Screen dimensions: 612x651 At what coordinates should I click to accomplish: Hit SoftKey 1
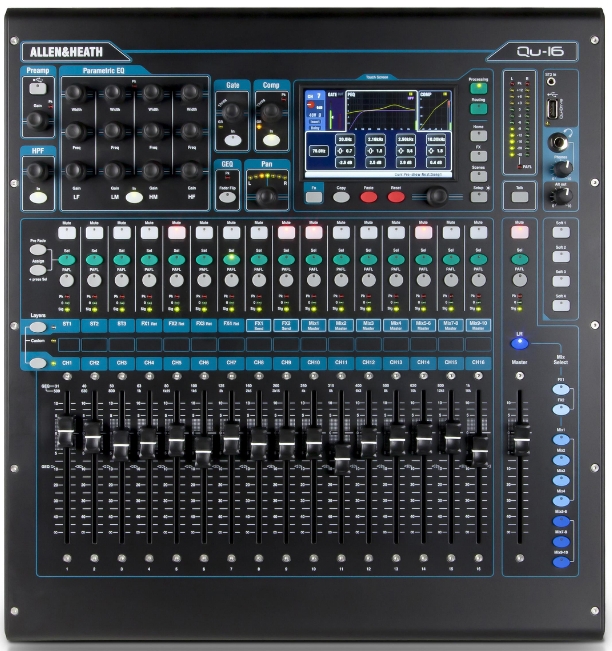coord(561,232)
